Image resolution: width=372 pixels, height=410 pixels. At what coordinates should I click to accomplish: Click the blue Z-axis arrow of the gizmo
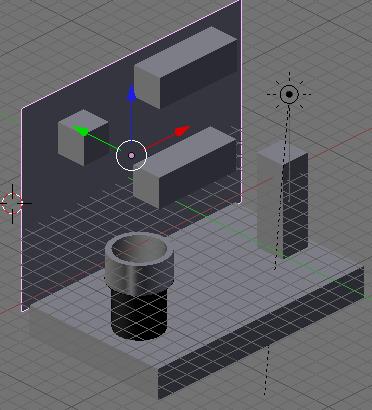[131, 93]
